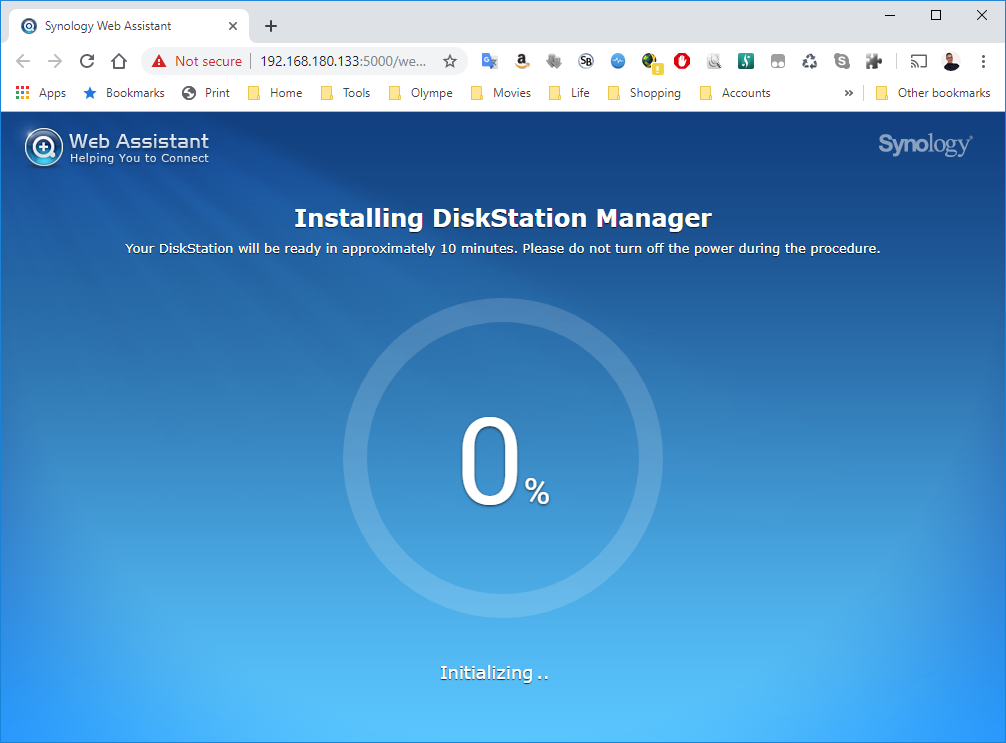Viewport: 1006px width, 743px height.
Task: Open the Movies bookmarks folder
Action: tap(501, 93)
